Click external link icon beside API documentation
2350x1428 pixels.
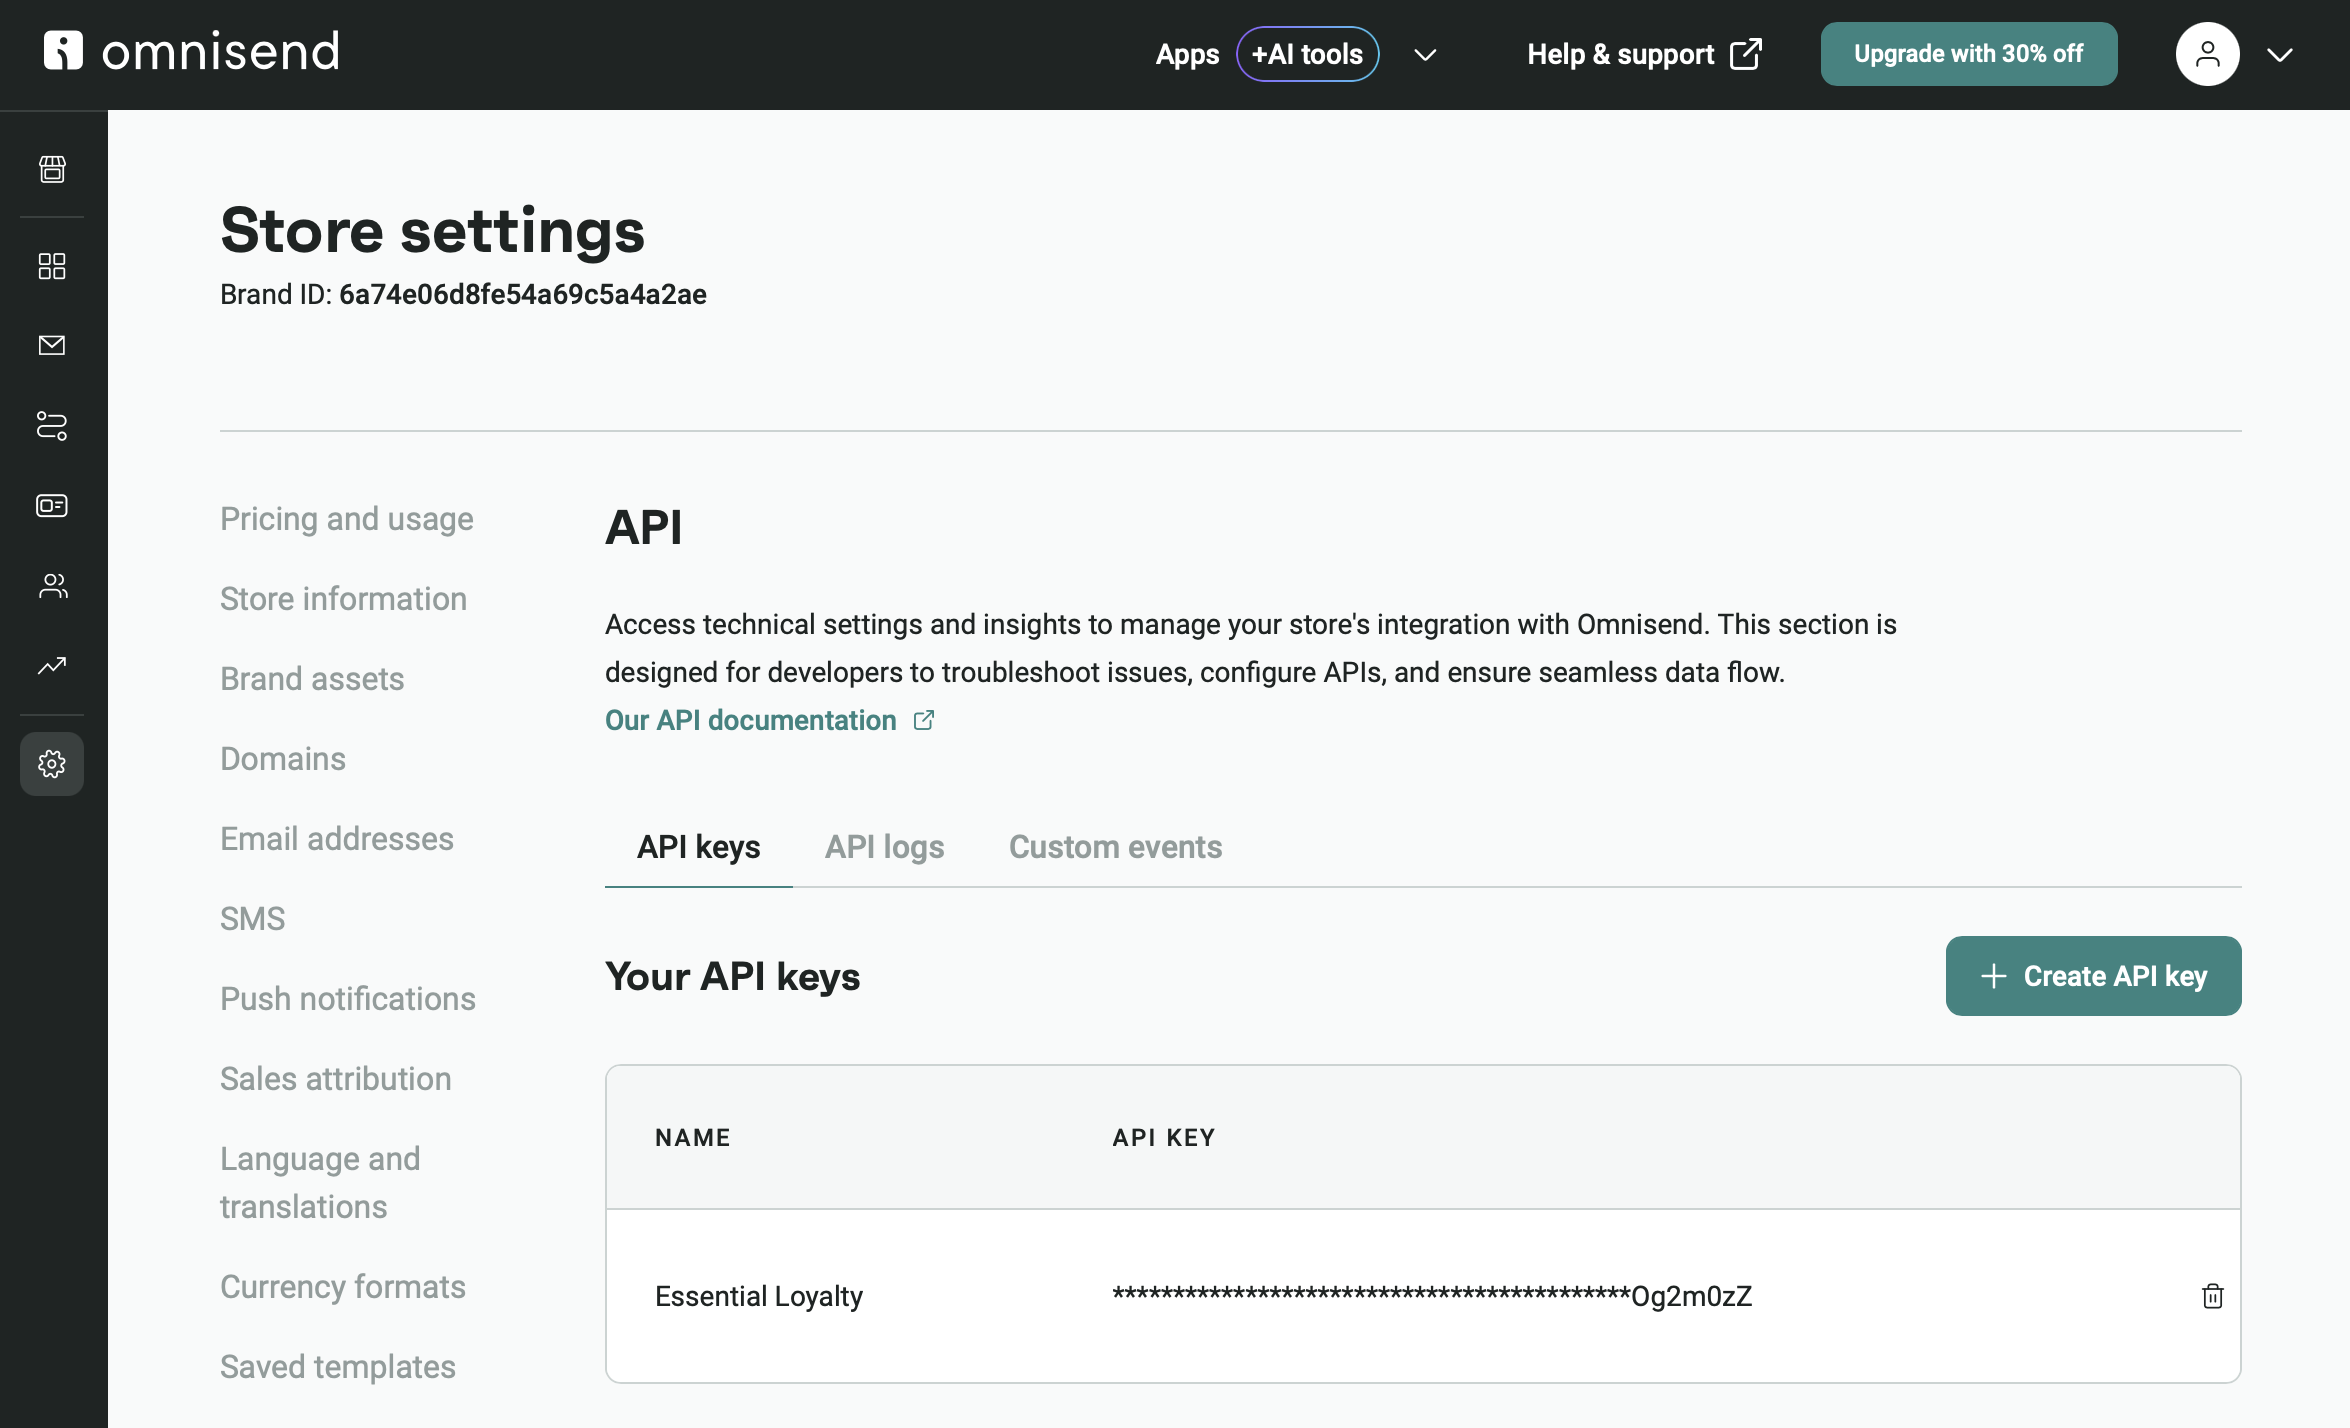coord(924,720)
